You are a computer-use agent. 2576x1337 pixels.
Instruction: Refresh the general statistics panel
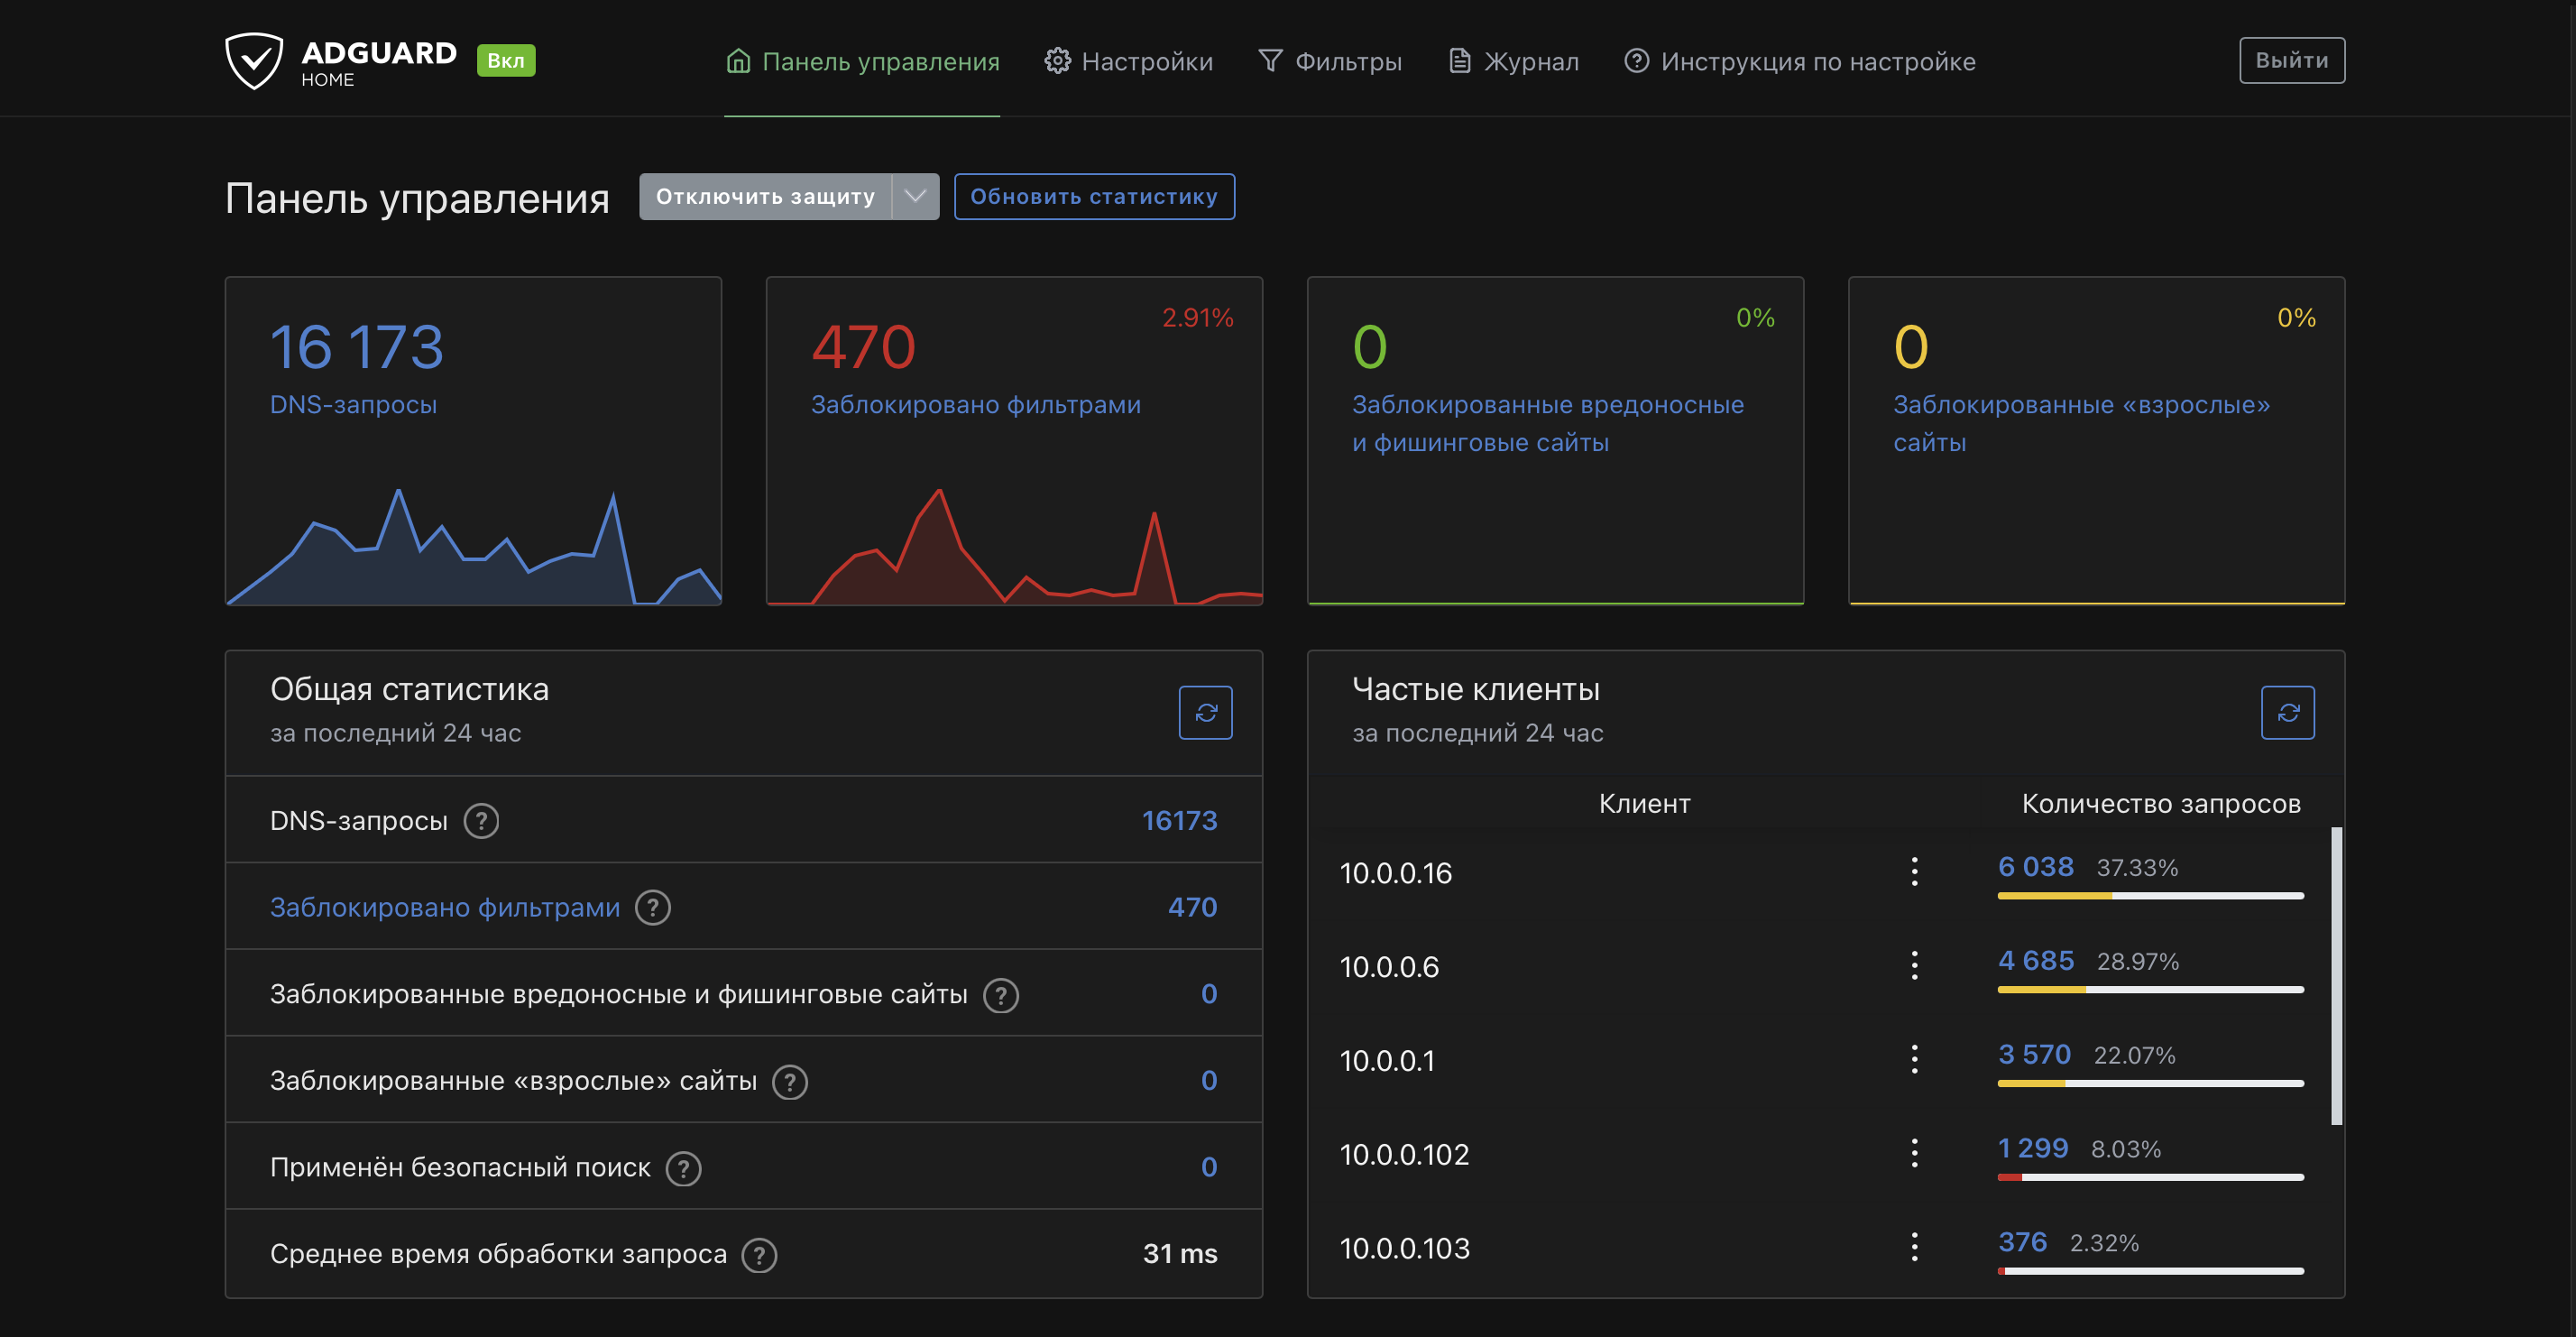point(1205,712)
